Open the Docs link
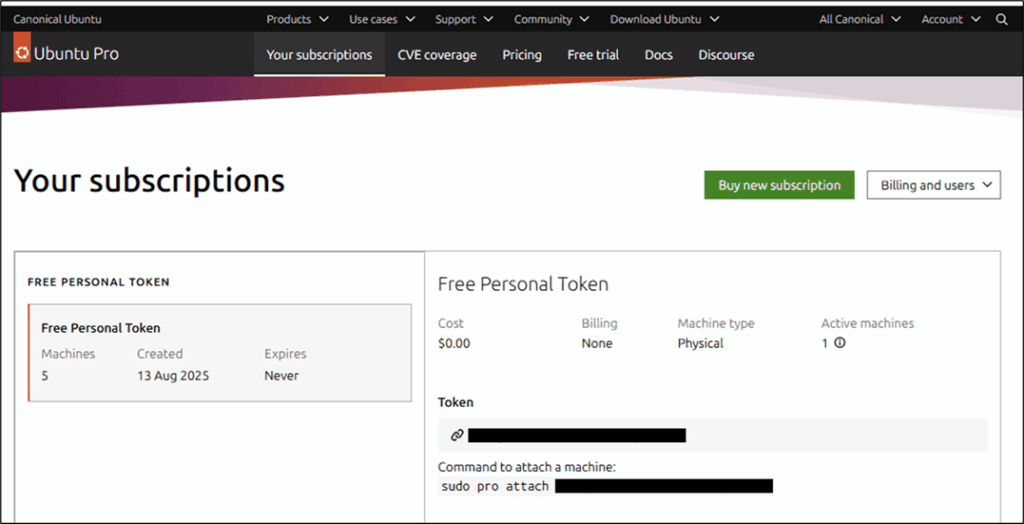 pos(658,55)
